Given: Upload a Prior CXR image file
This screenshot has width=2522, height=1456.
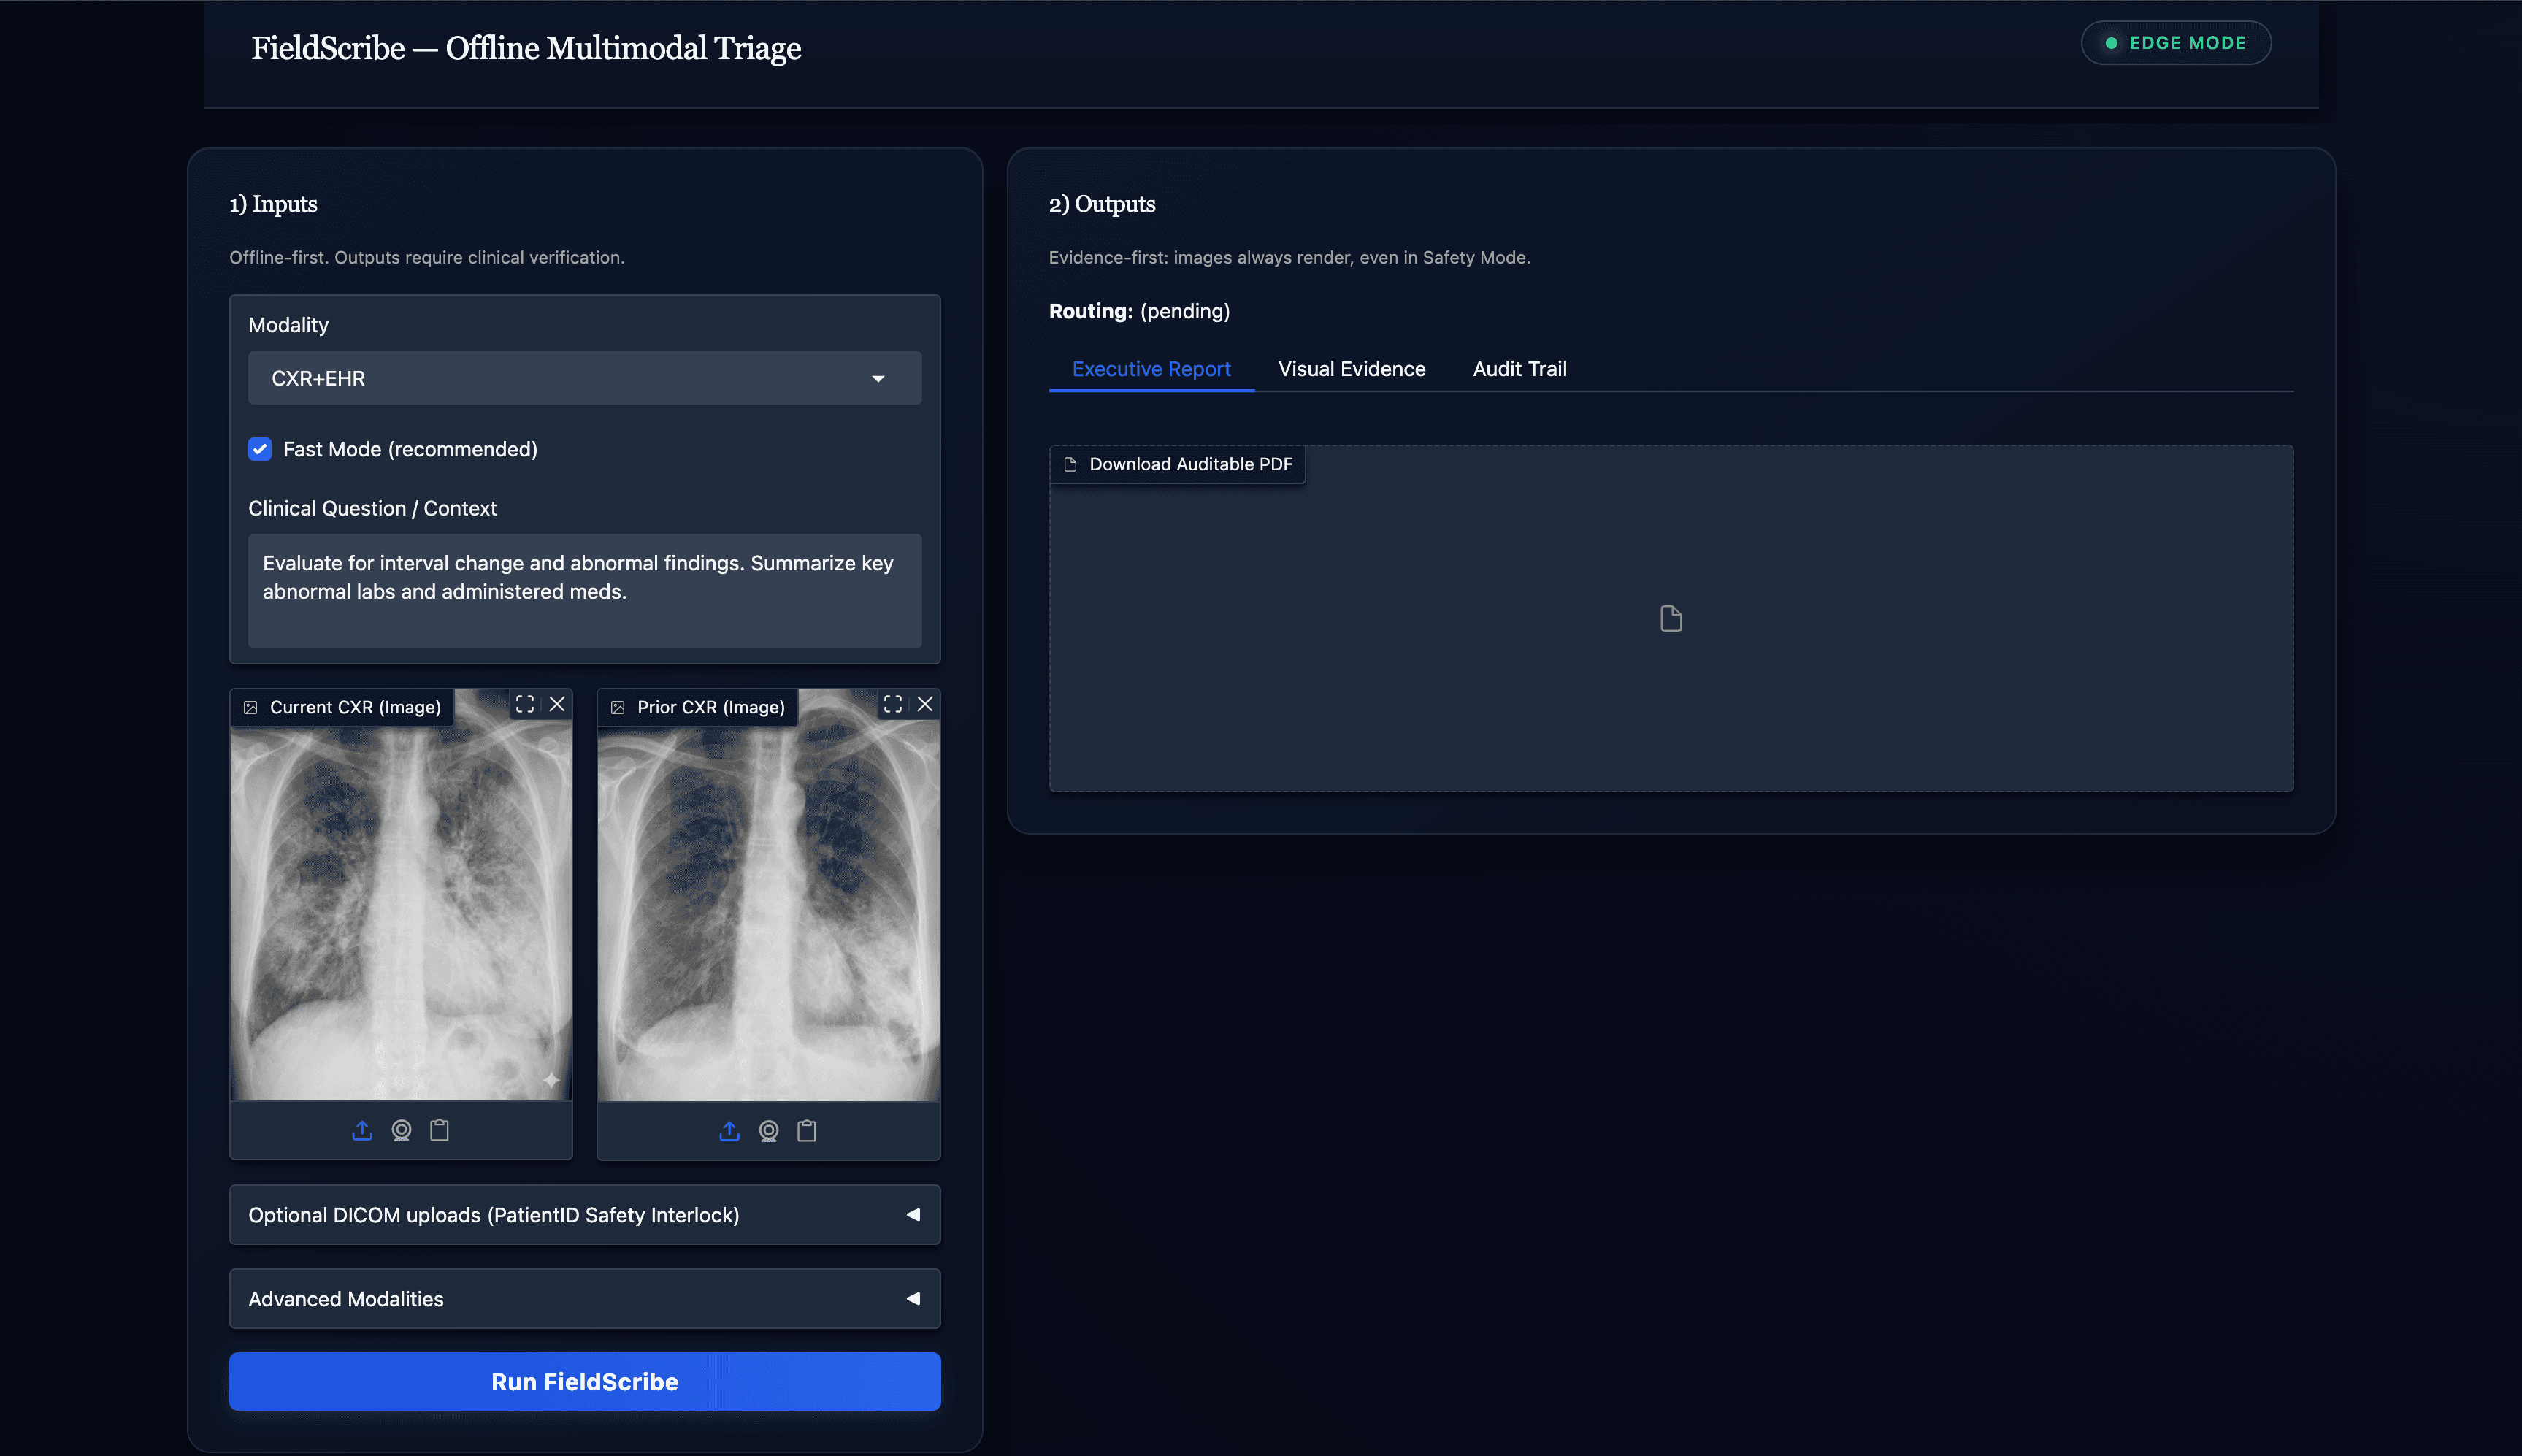Looking at the screenshot, I should pyautogui.click(x=730, y=1130).
